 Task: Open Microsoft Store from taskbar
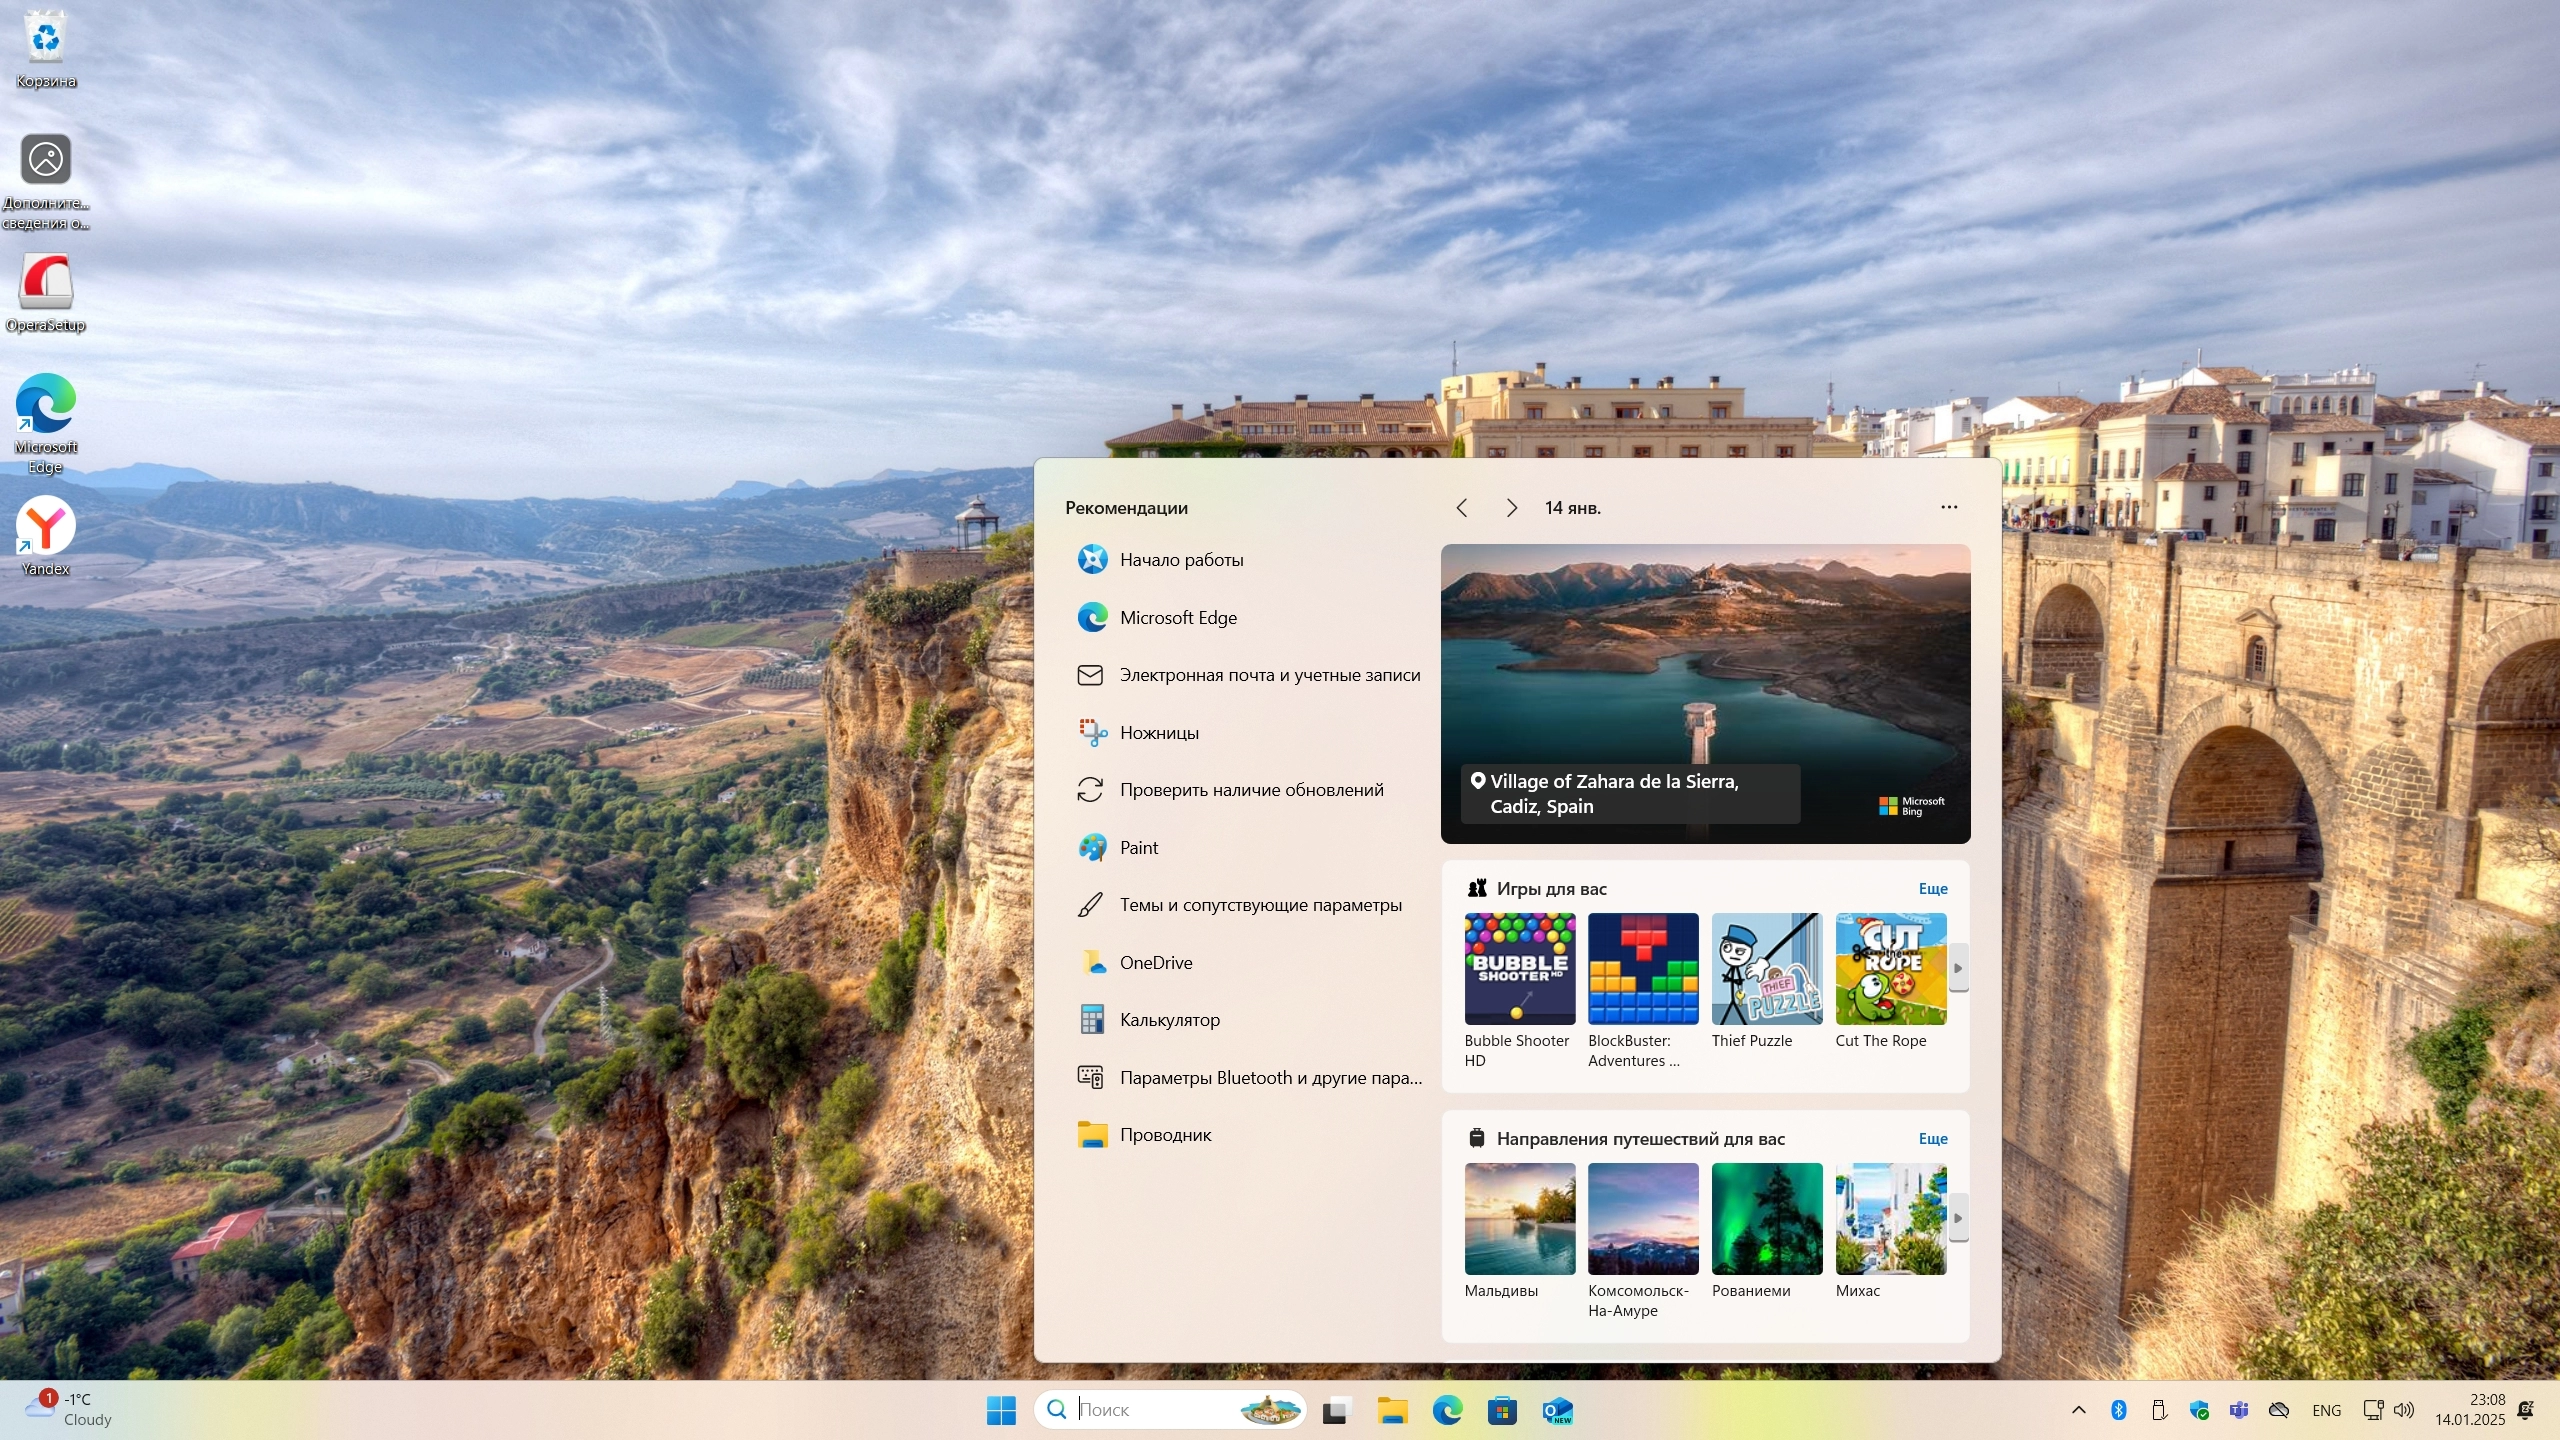(1502, 1410)
